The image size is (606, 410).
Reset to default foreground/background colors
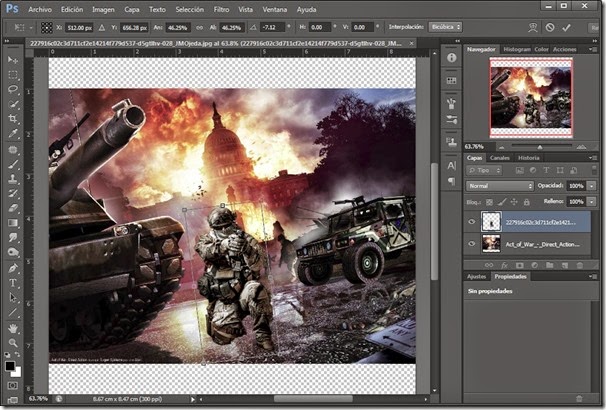(x=7, y=355)
